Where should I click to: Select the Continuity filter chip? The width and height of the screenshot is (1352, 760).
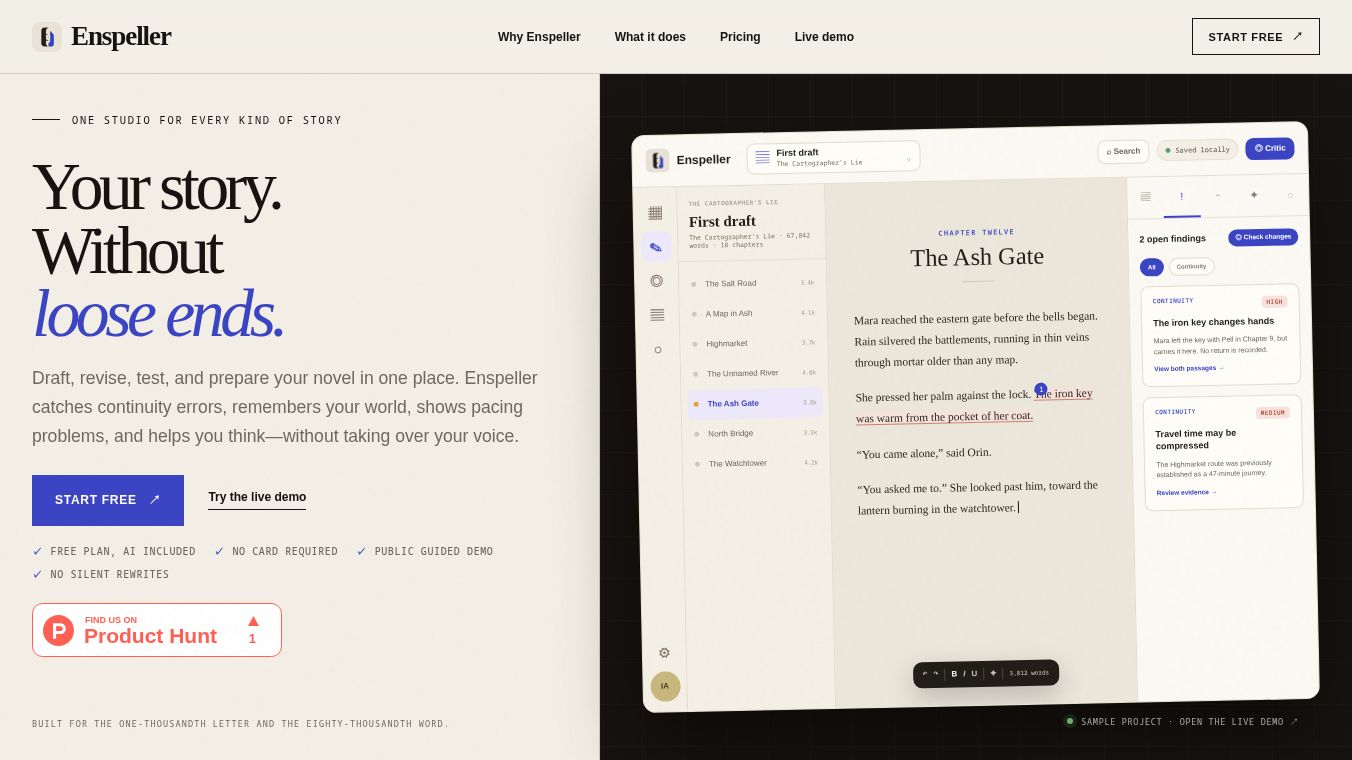1191,266
